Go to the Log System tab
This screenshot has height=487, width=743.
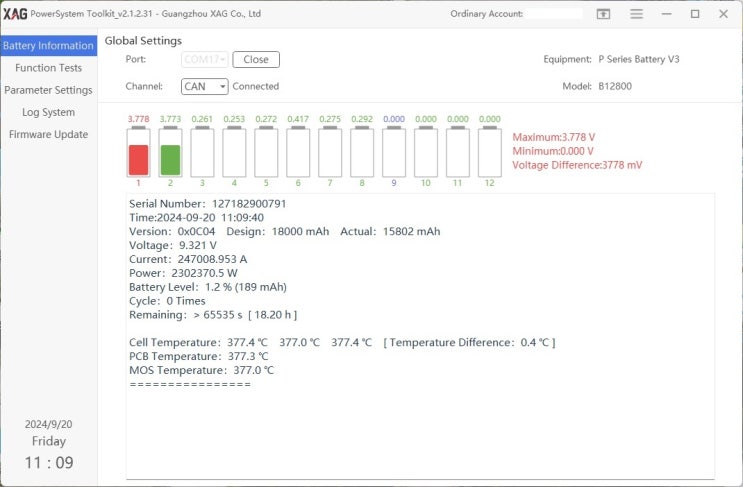48,112
